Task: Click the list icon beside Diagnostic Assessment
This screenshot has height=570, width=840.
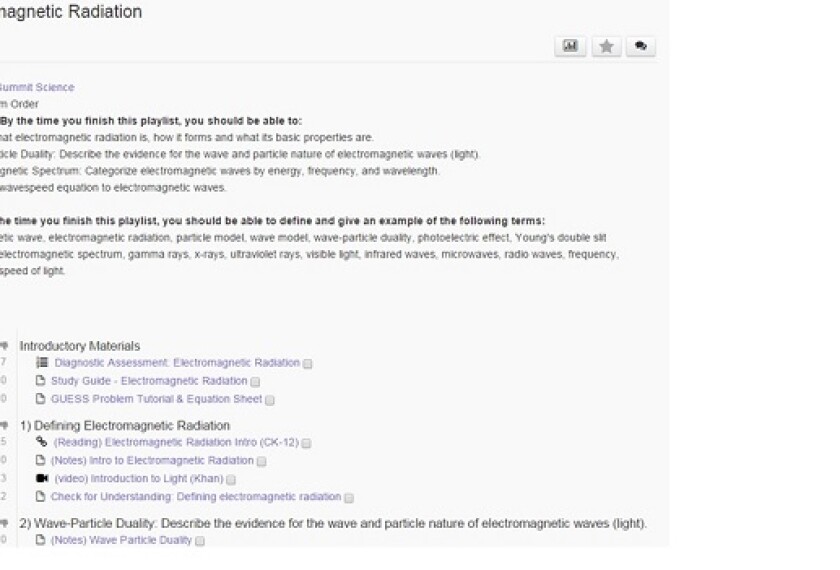Action: click(x=41, y=363)
